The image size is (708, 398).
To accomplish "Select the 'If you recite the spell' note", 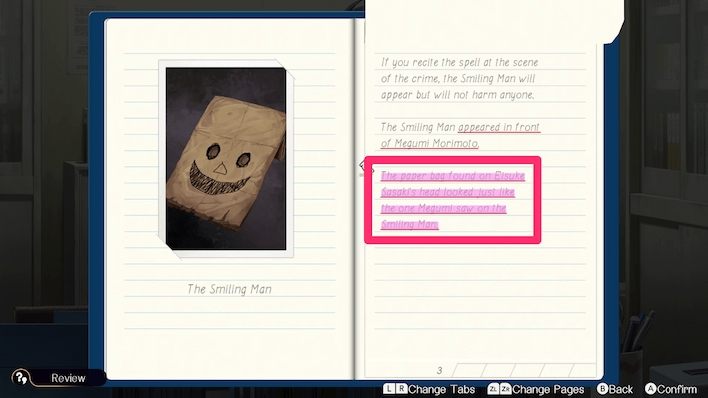I will click(460, 79).
